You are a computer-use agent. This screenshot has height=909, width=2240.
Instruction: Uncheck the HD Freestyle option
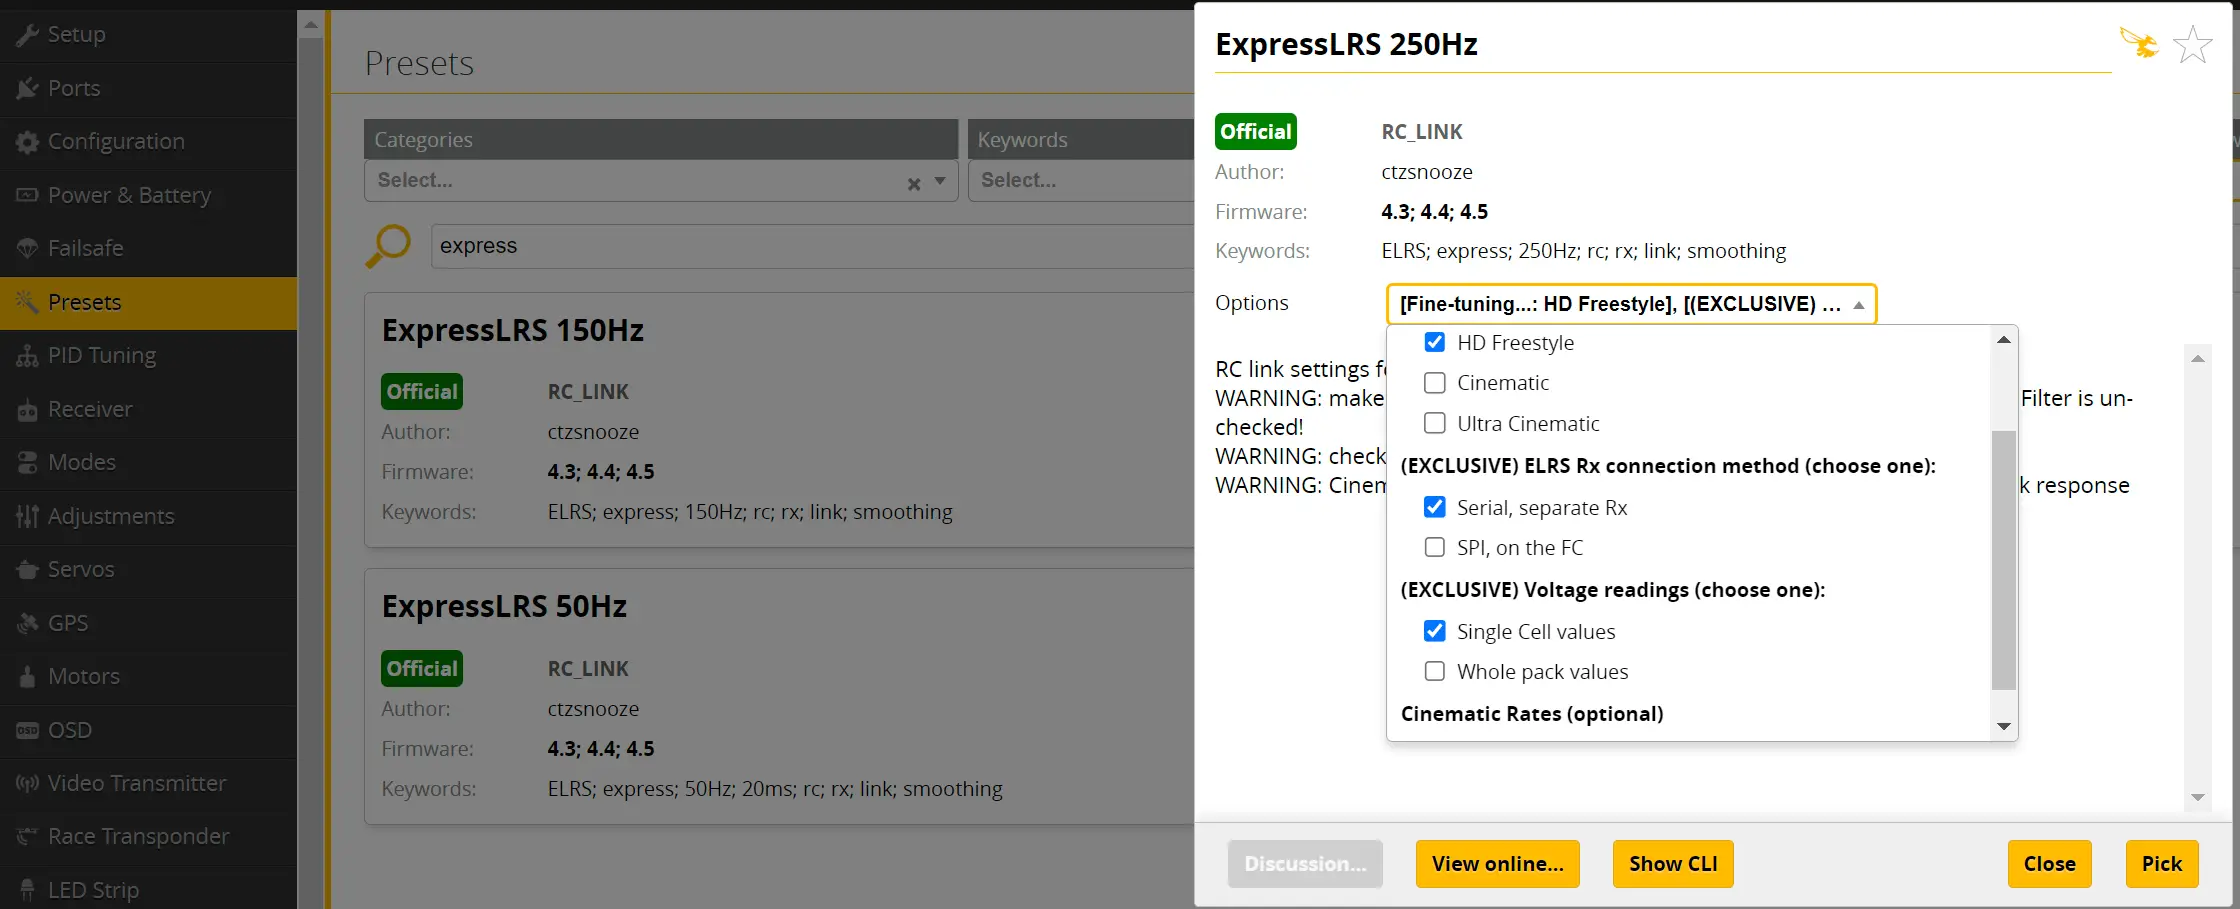pos(1434,342)
